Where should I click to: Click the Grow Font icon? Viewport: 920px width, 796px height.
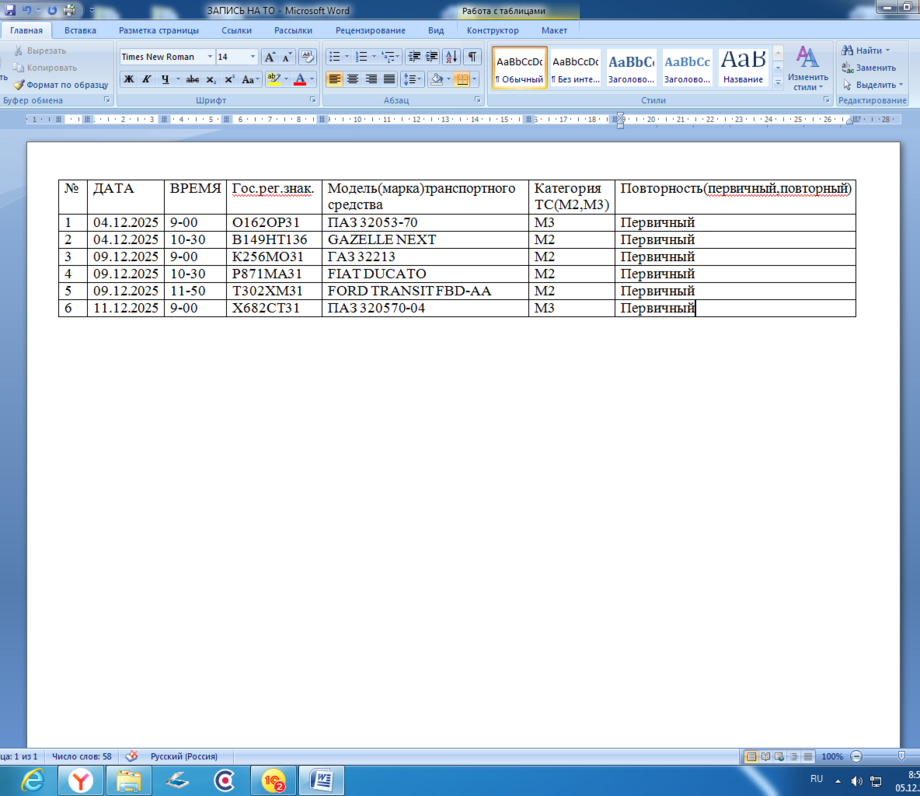pos(270,57)
